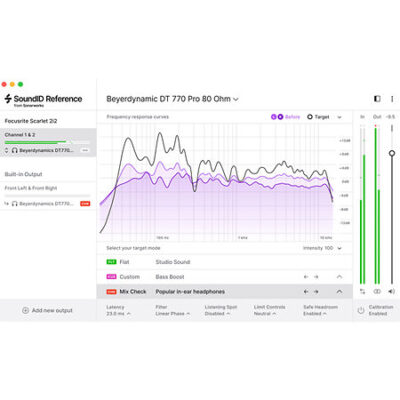Image resolution: width=400 pixels, height=400 pixels.
Task: Click the Studio Sound preset label
Action: pos(173,262)
